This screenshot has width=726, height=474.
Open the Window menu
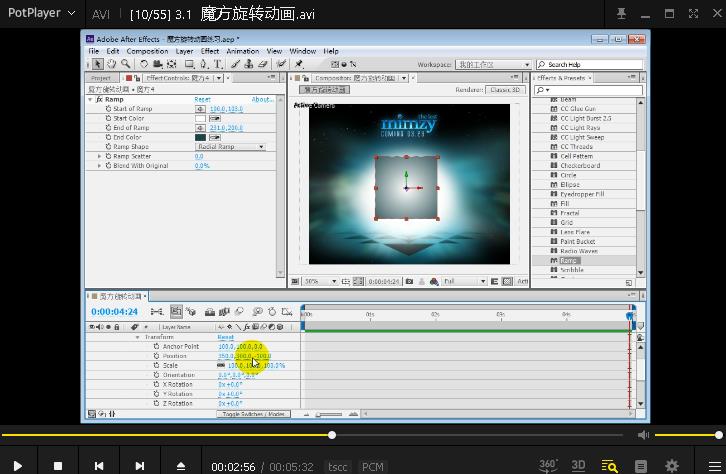pos(302,51)
